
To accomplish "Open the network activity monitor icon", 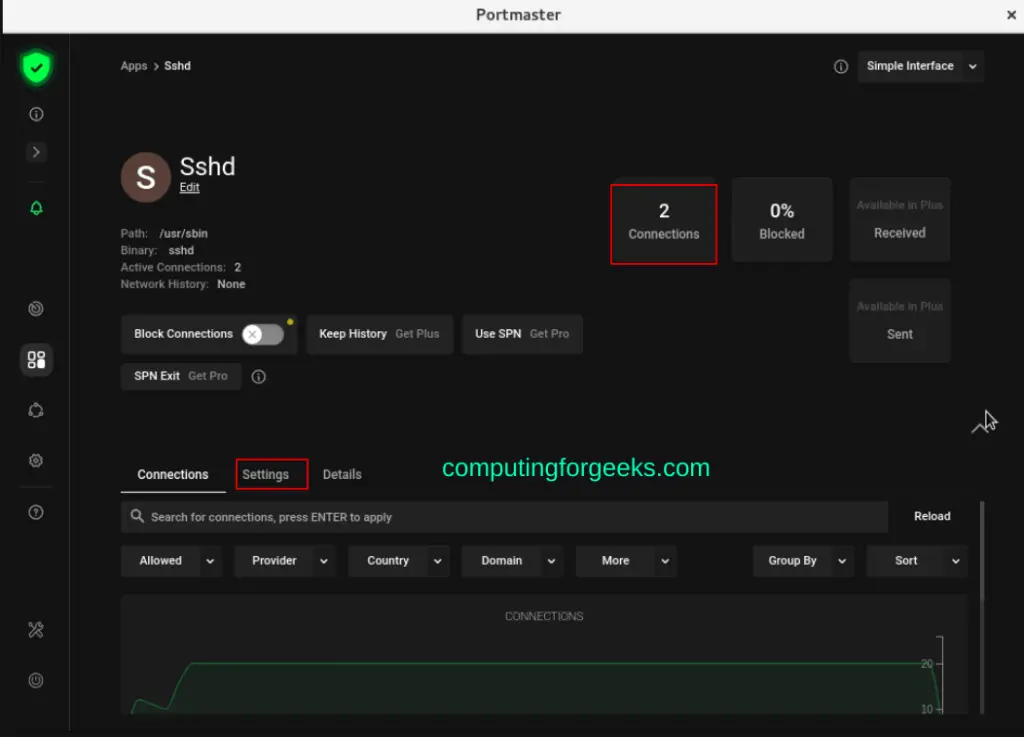I will [x=36, y=309].
